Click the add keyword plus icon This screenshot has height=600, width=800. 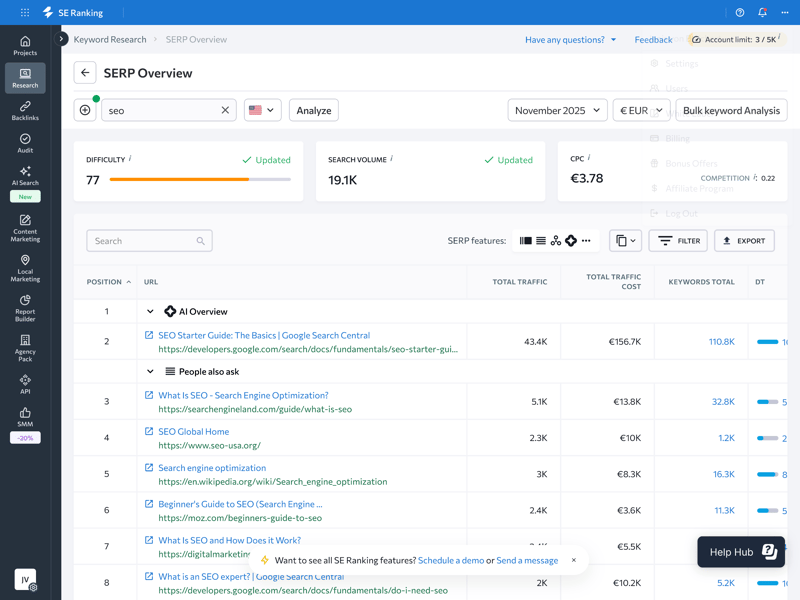(85, 110)
